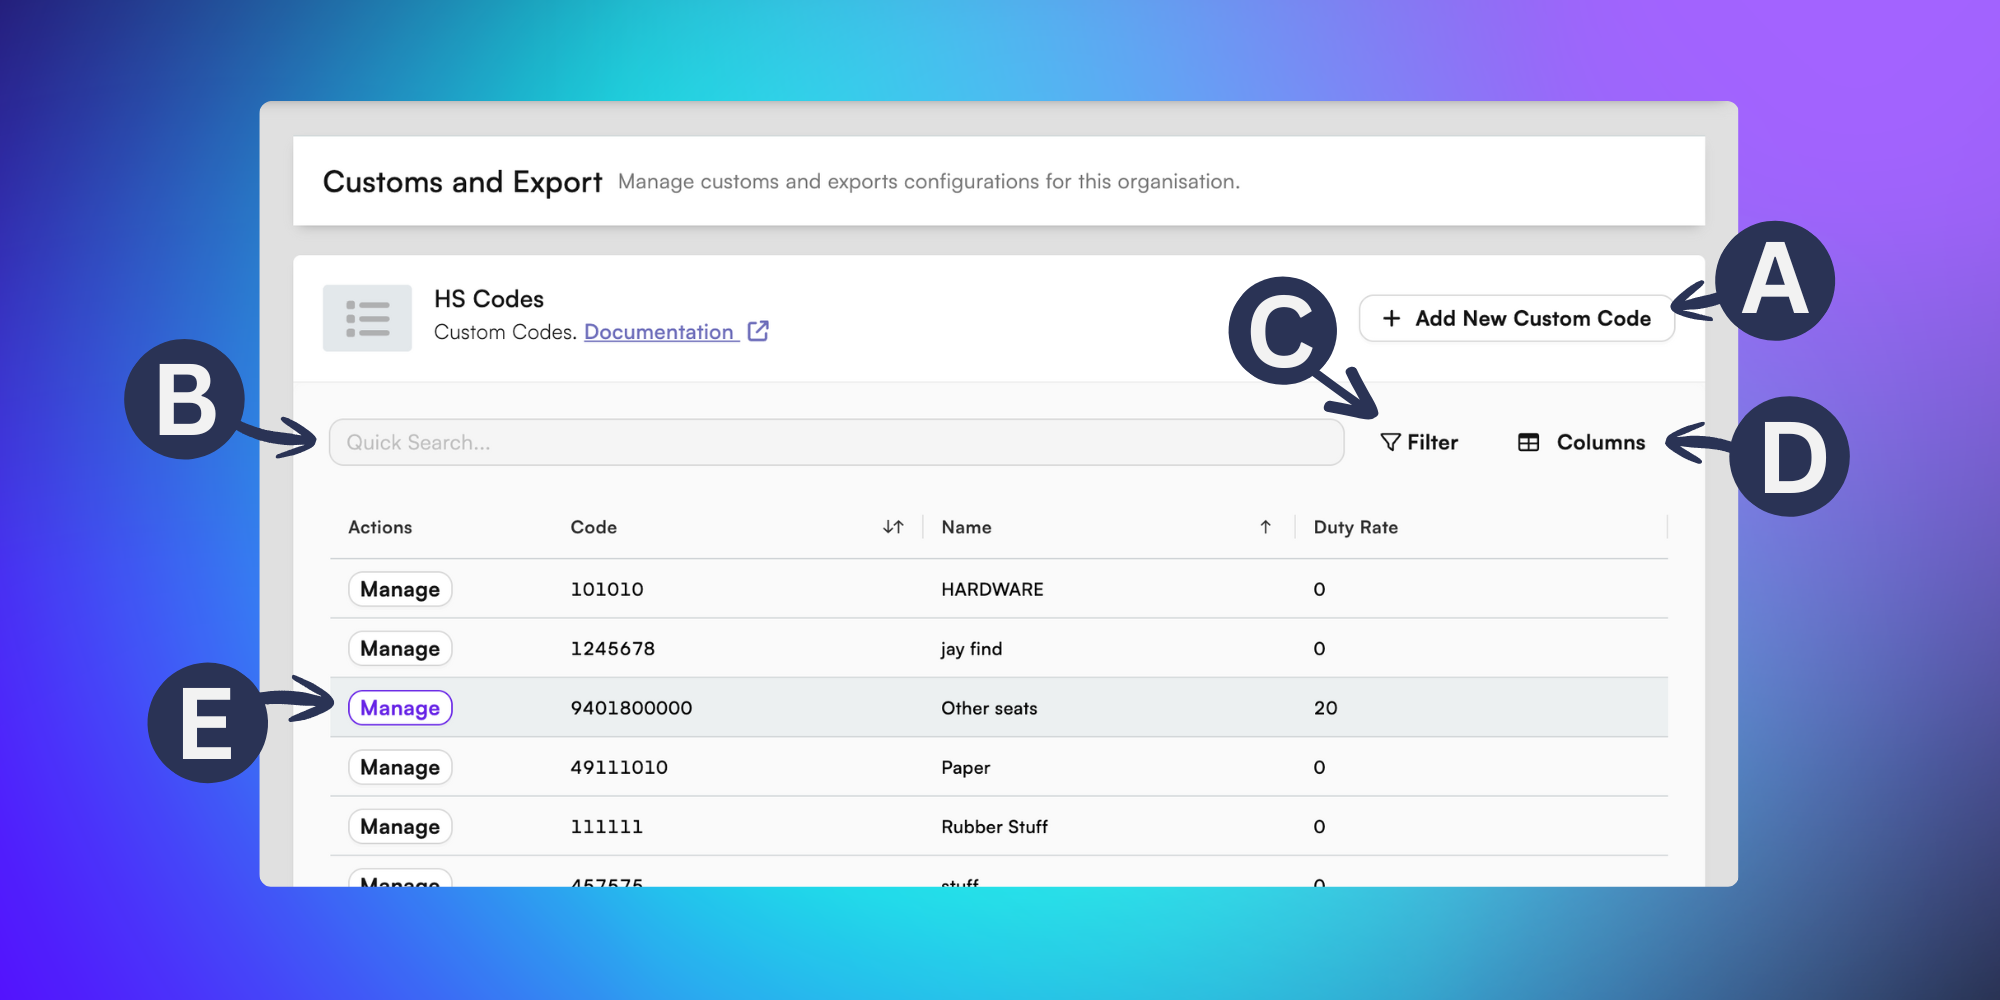Click the Other seats name cell
Screen dimensions: 2000x1000
tap(989, 708)
